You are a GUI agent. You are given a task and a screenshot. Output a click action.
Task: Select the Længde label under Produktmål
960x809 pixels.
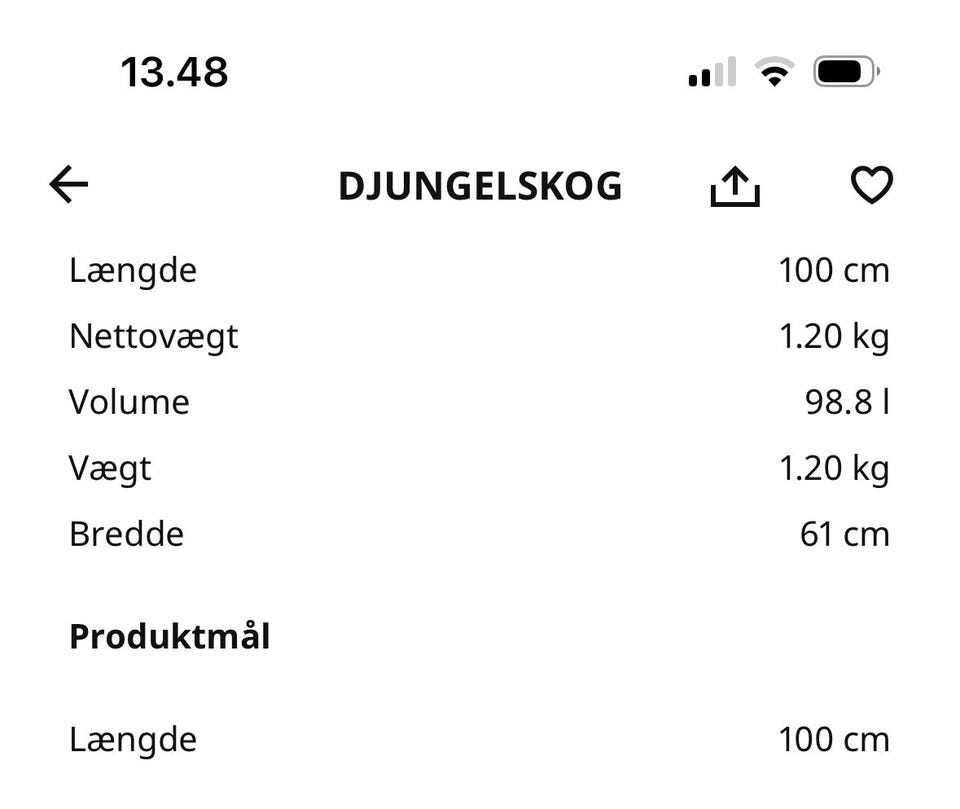click(x=133, y=740)
